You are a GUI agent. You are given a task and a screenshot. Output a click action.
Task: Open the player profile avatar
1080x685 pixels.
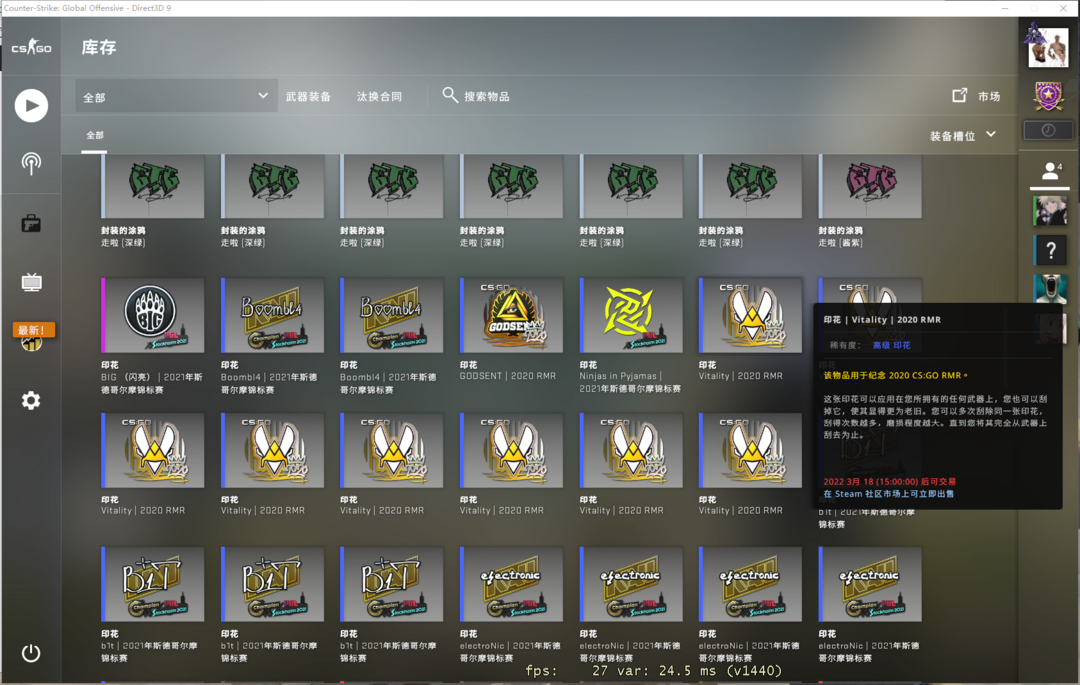click(x=1048, y=47)
